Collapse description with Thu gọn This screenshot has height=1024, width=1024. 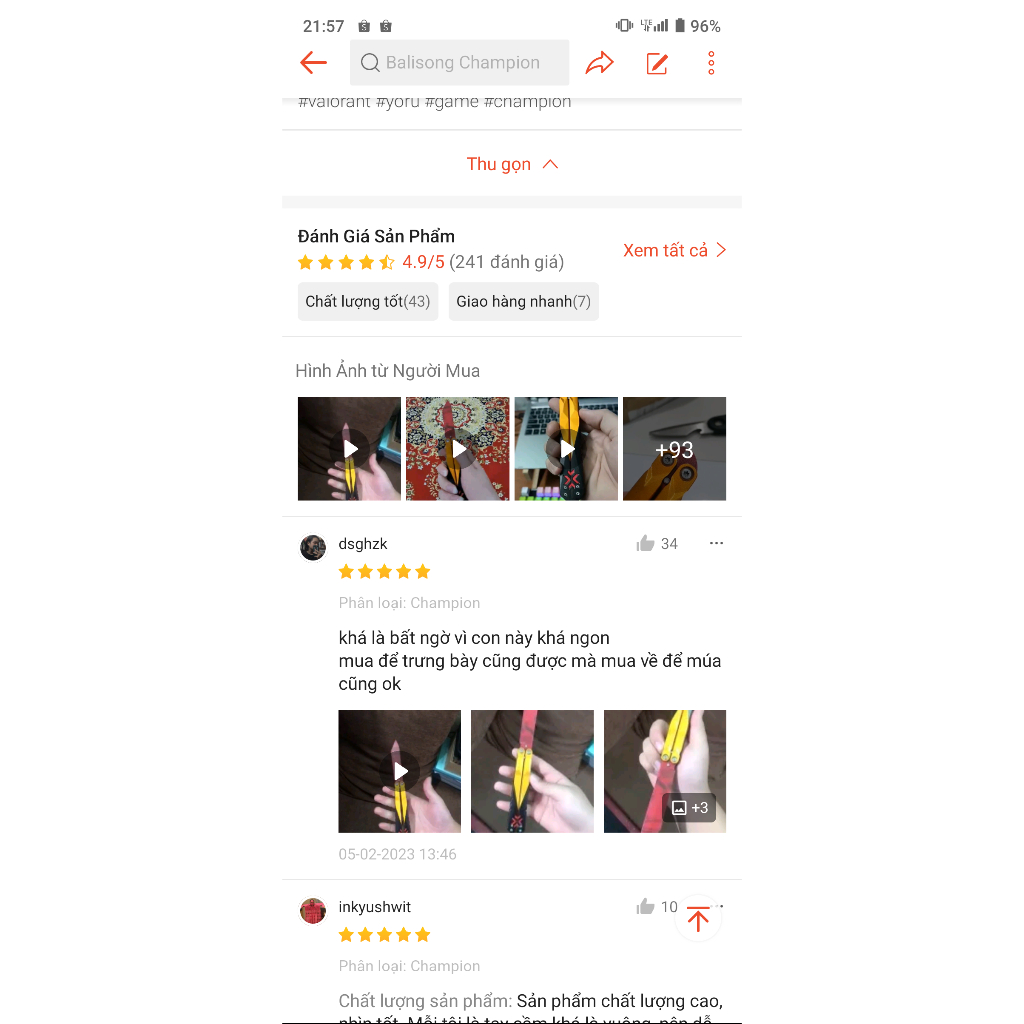pos(512,164)
